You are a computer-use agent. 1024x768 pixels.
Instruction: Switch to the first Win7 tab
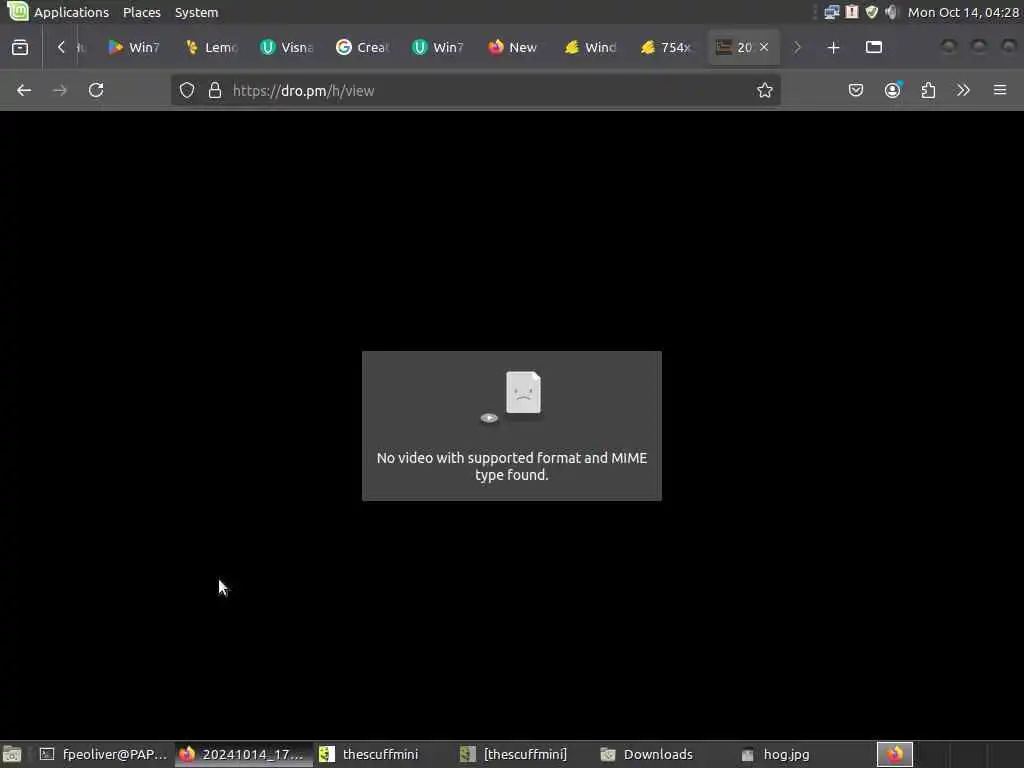click(x=134, y=47)
